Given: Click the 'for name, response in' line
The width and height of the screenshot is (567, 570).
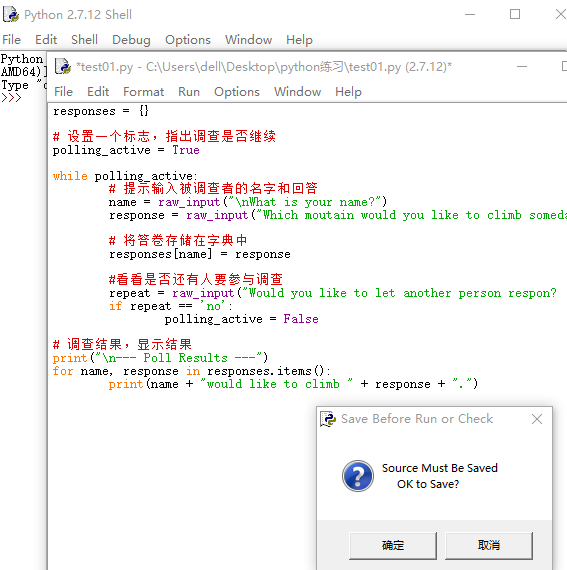Looking at the screenshot, I should click(192, 371).
